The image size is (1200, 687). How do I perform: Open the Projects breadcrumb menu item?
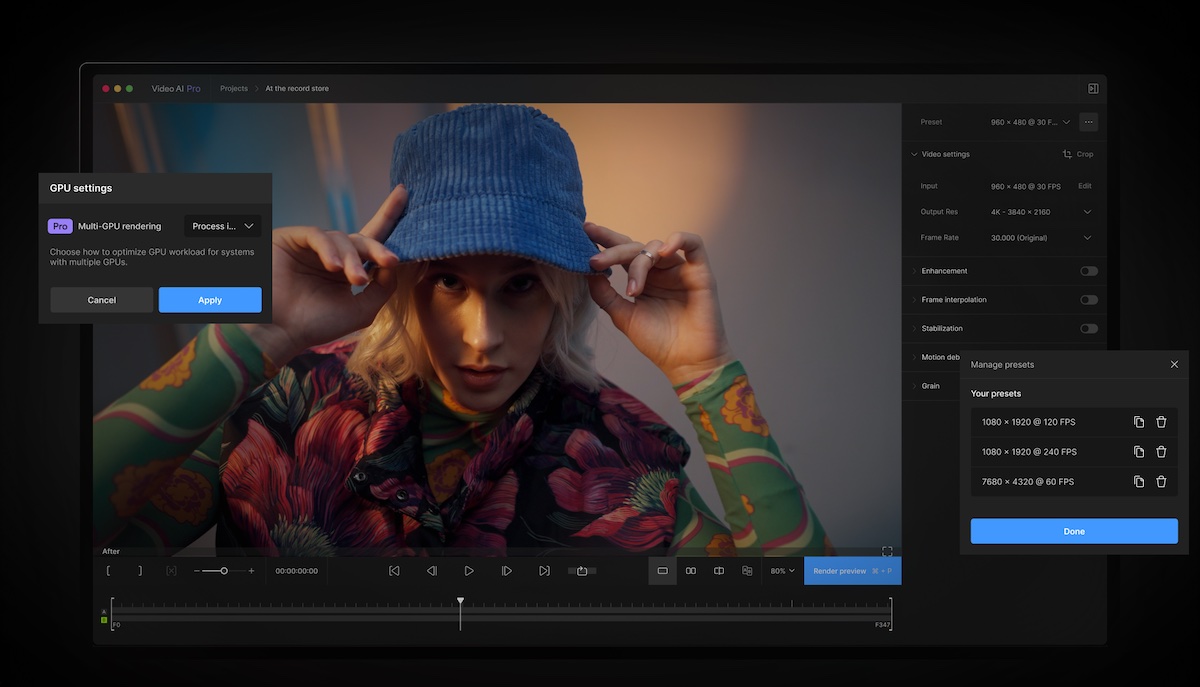point(233,88)
